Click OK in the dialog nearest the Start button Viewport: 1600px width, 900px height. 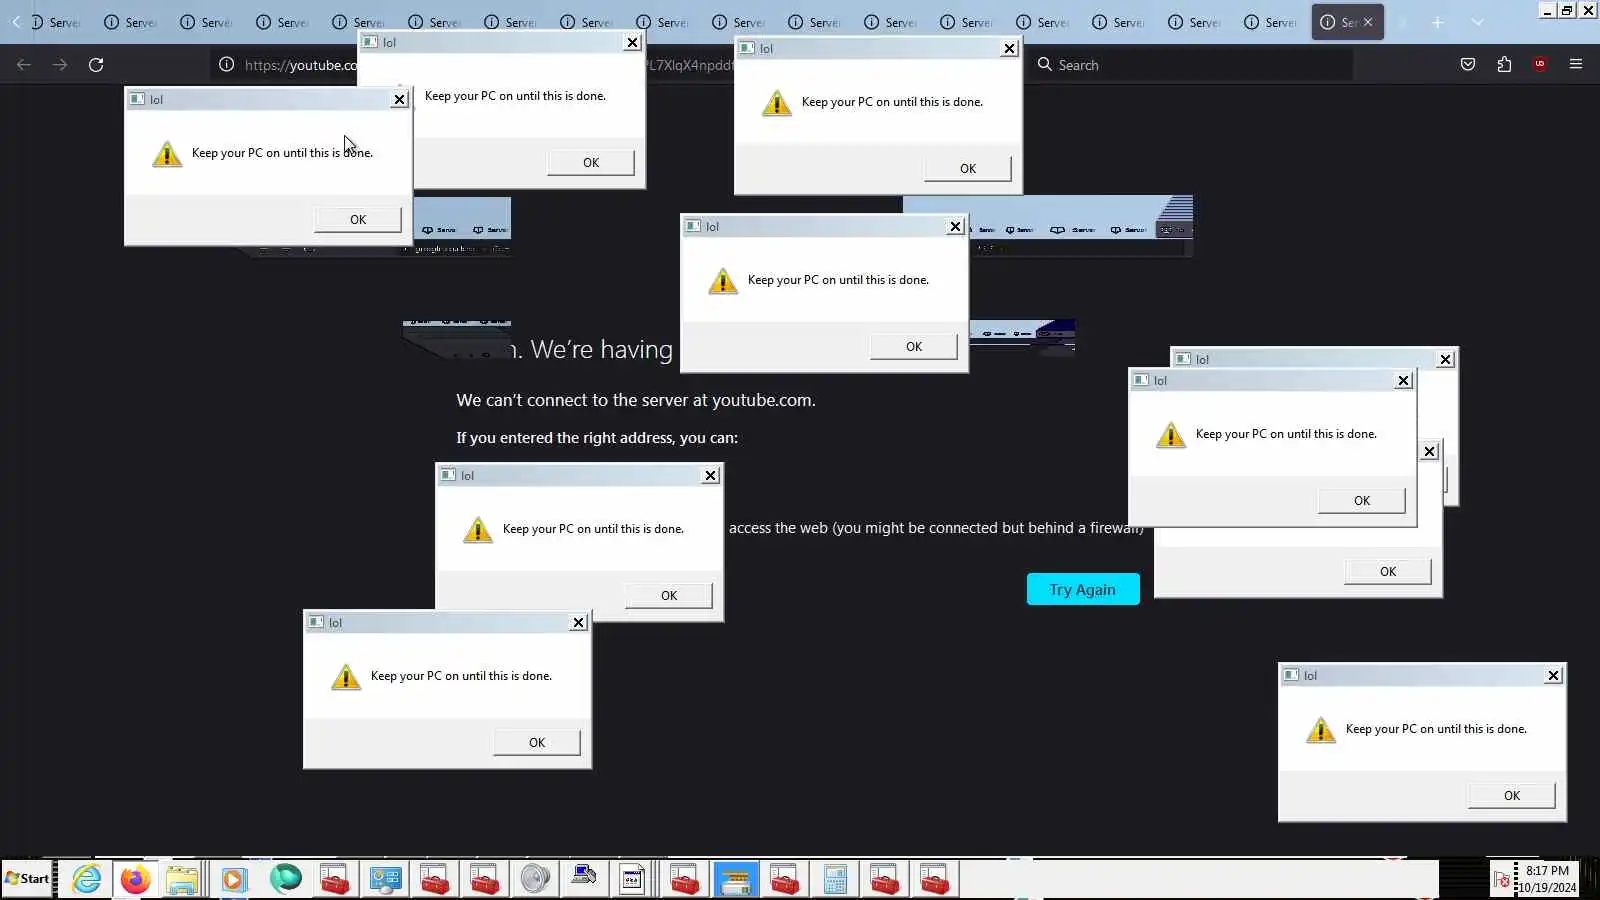537,743
